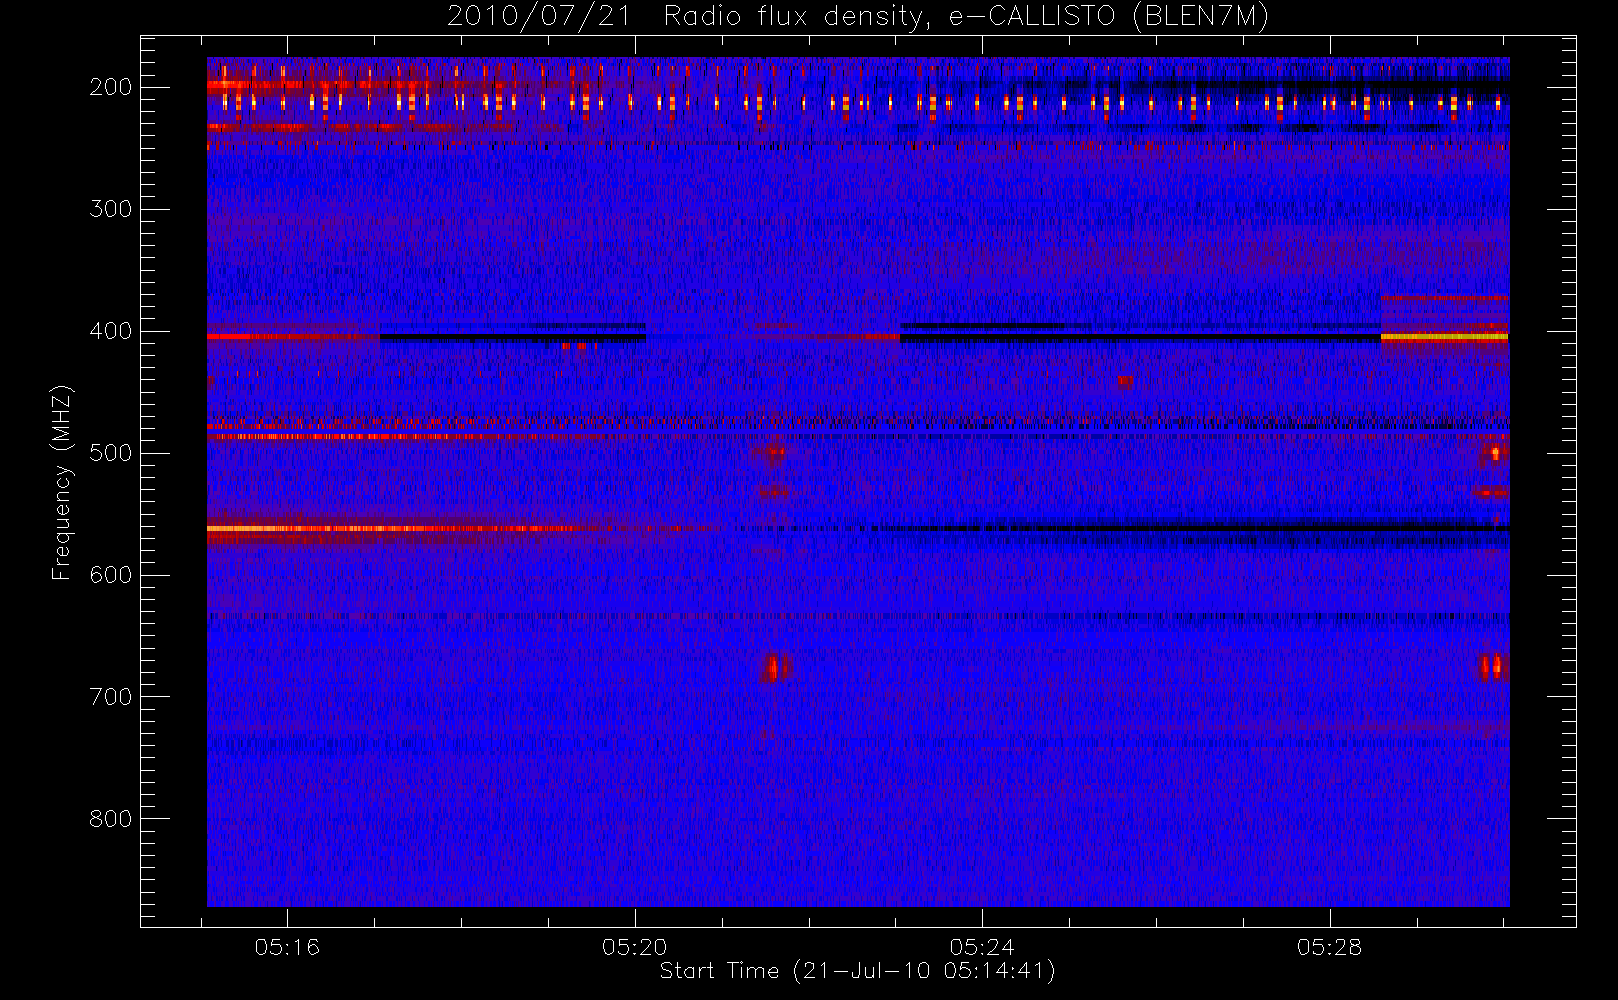Click the 800 frequency tick label
1618x1000 pixels.
coord(111,819)
